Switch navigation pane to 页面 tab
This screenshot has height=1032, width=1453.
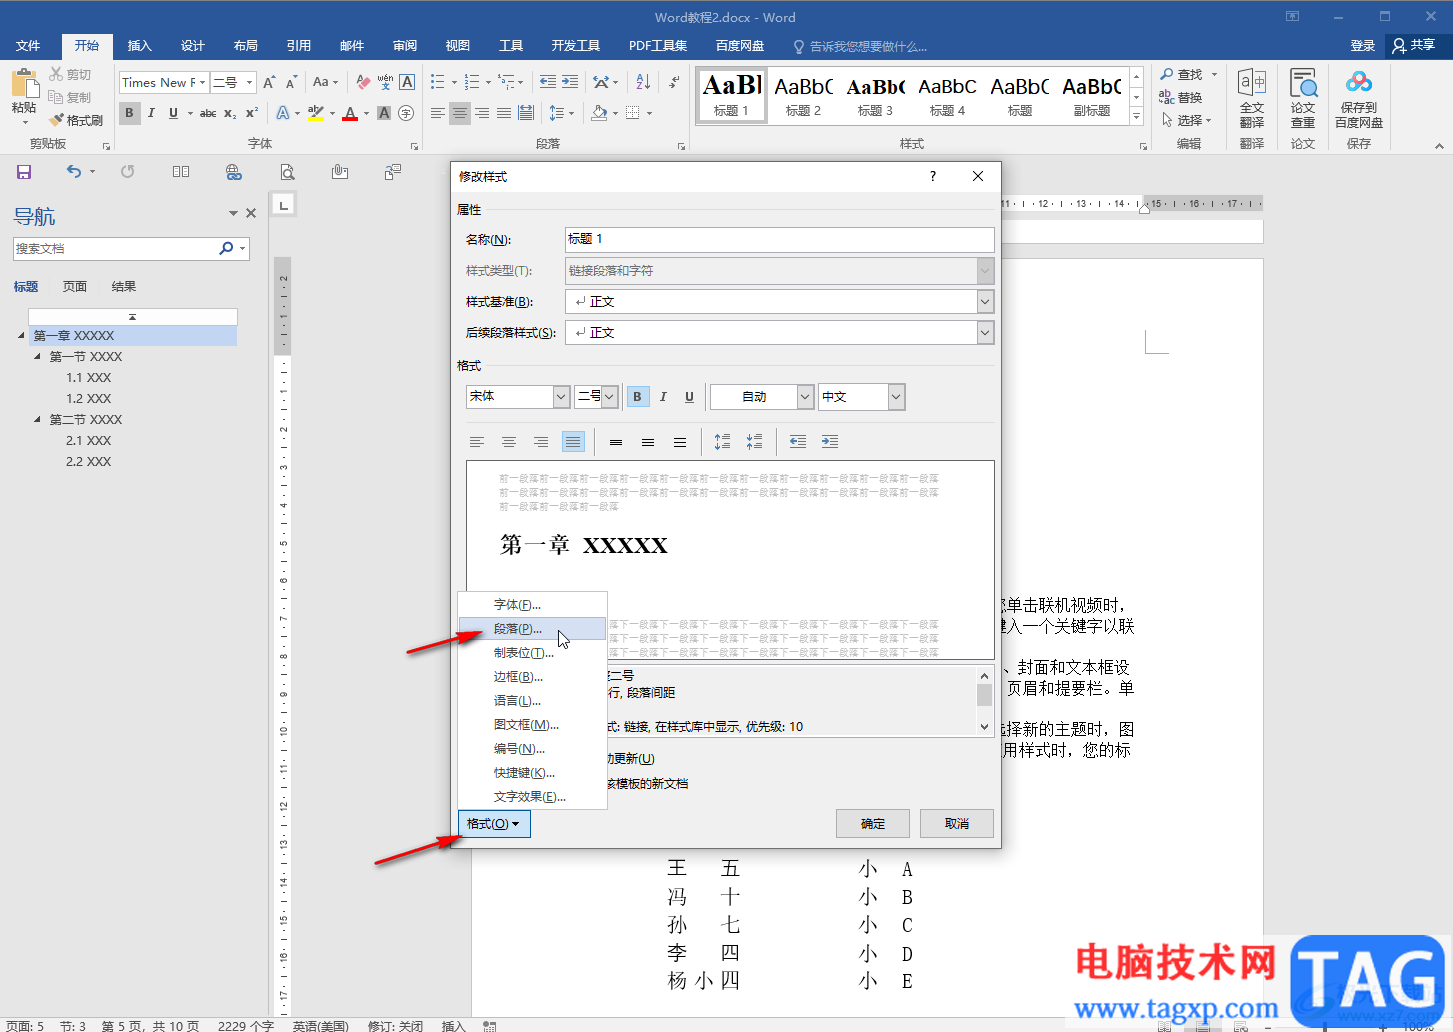75,287
